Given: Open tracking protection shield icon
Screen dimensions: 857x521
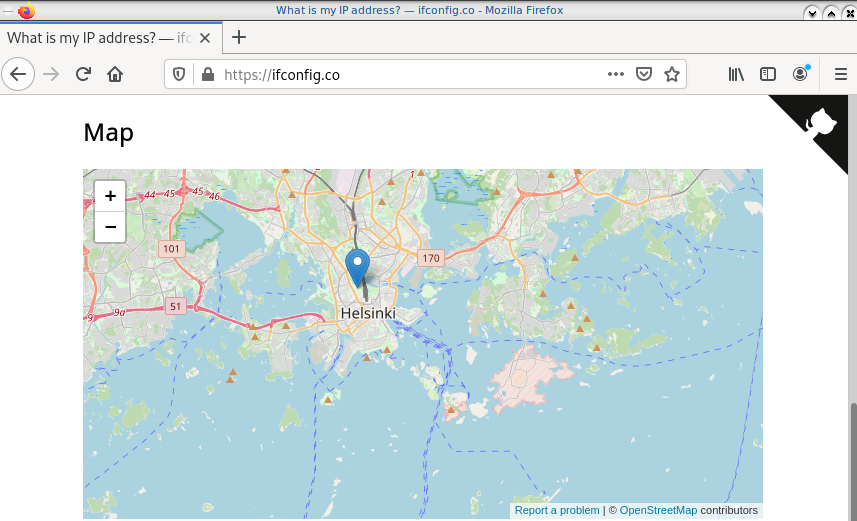Looking at the screenshot, I should click(180, 74).
